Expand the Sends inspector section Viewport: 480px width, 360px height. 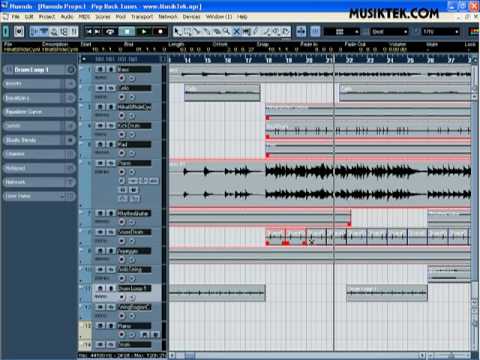coord(39,126)
